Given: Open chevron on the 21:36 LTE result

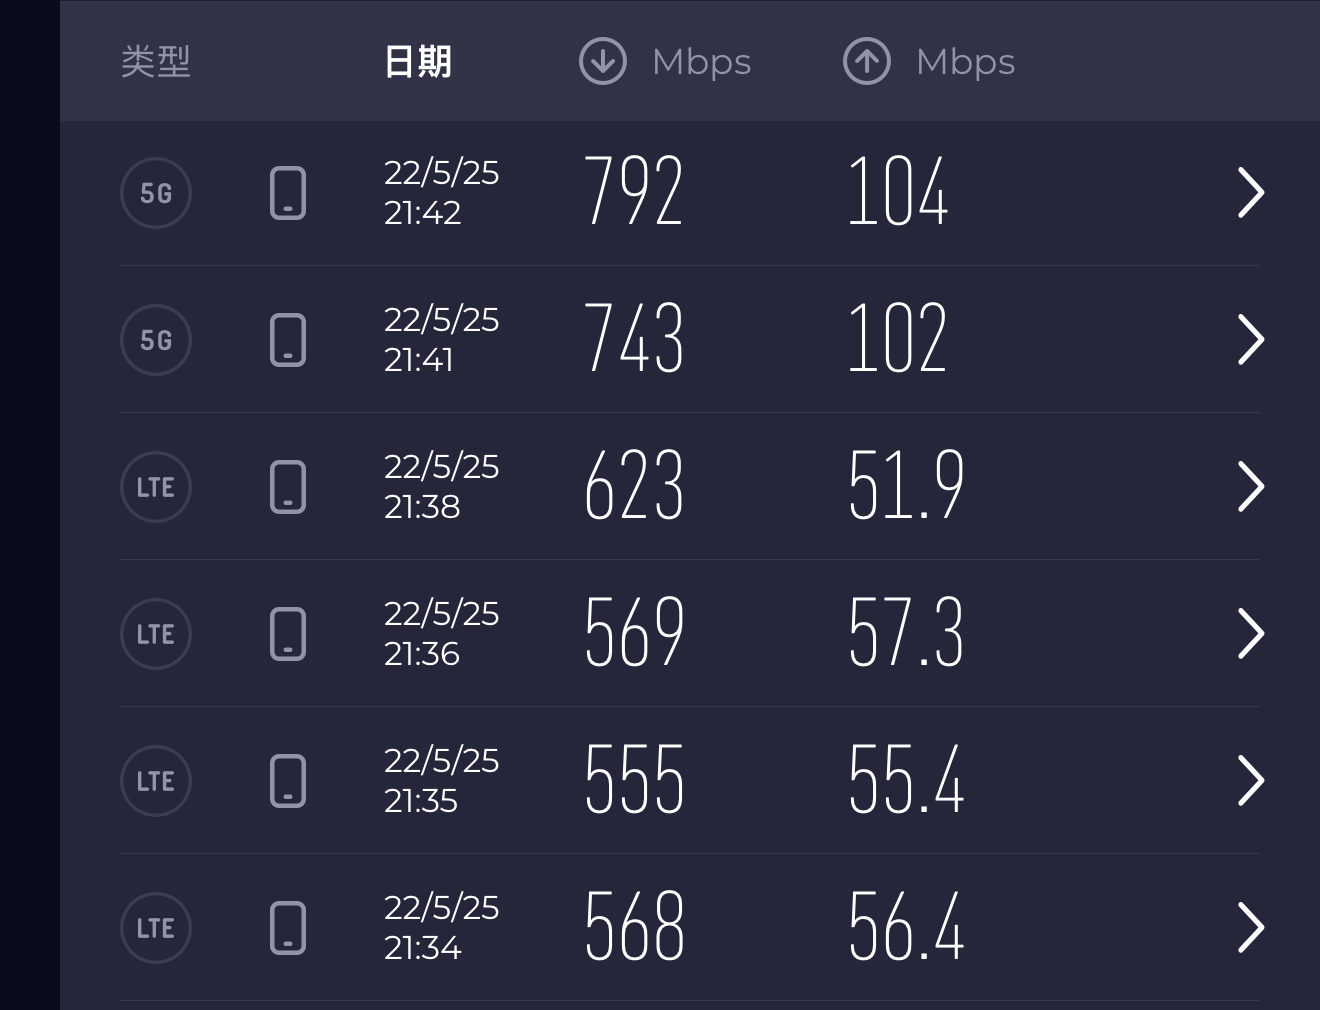Looking at the screenshot, I should (x=1251, y=634).
